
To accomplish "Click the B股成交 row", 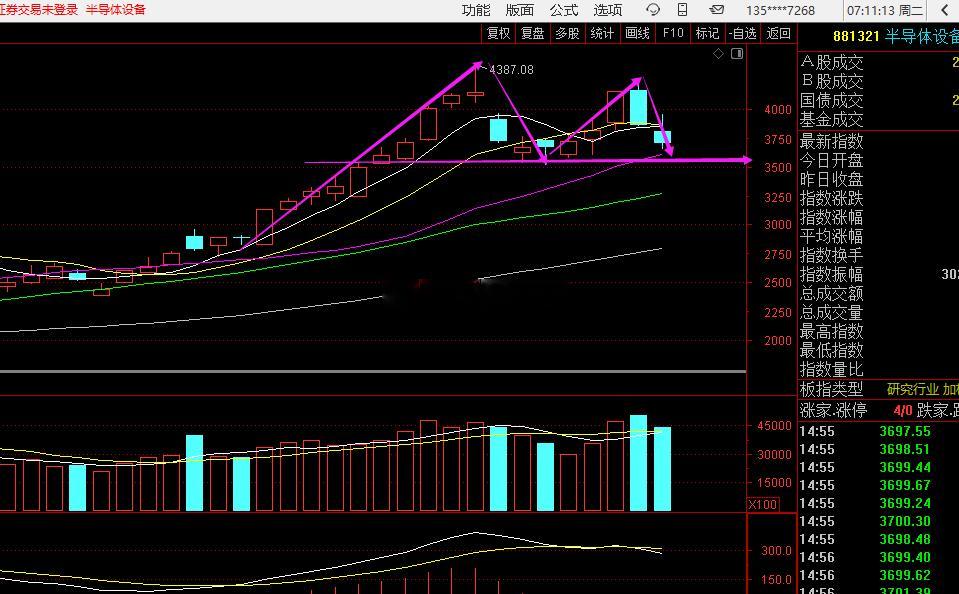I will click(878, 81).
